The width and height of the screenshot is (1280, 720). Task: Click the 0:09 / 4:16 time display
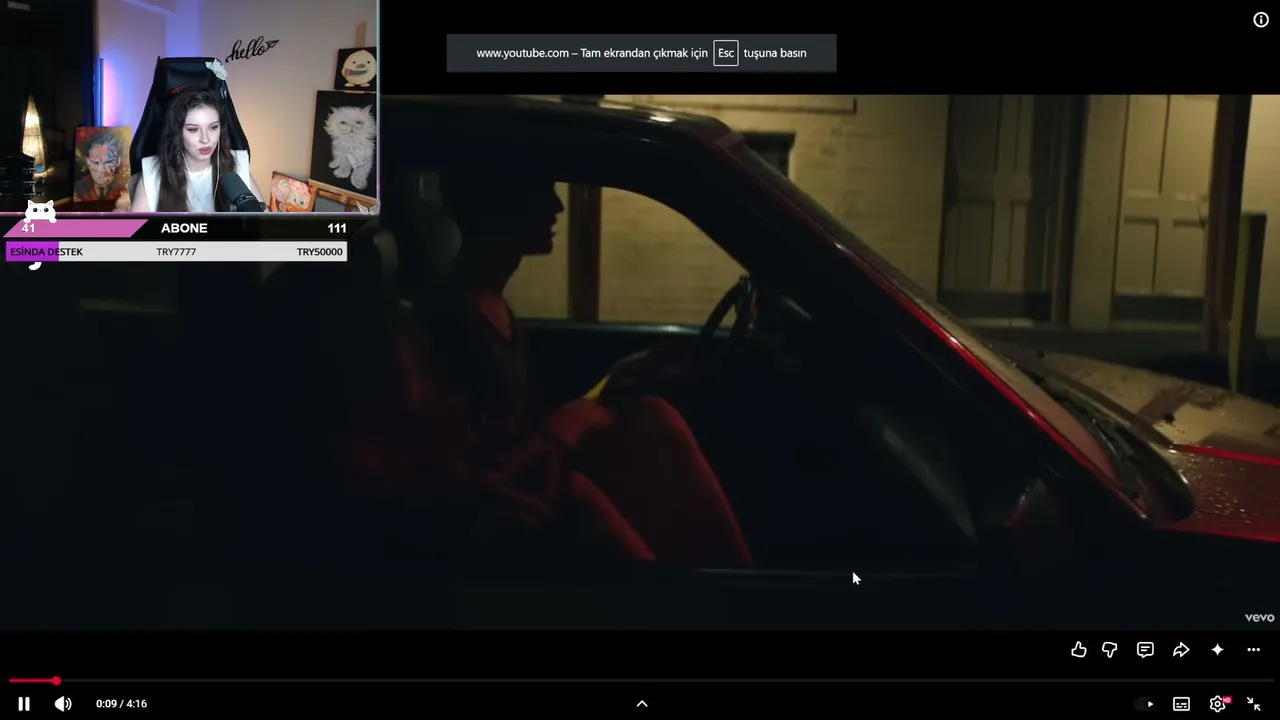click(x=121, y=704)
